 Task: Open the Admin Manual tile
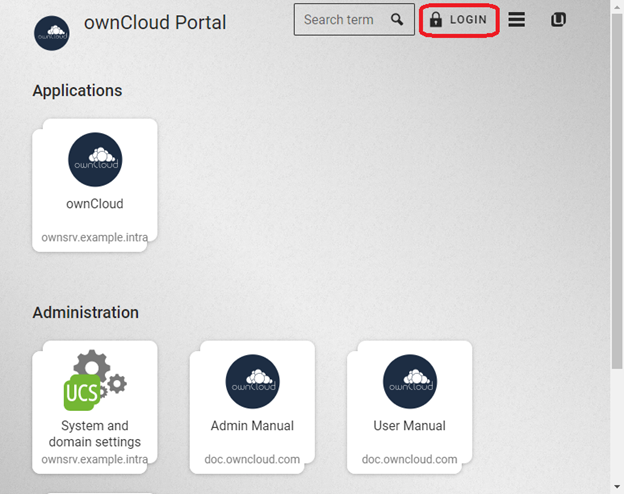point(252,407)
